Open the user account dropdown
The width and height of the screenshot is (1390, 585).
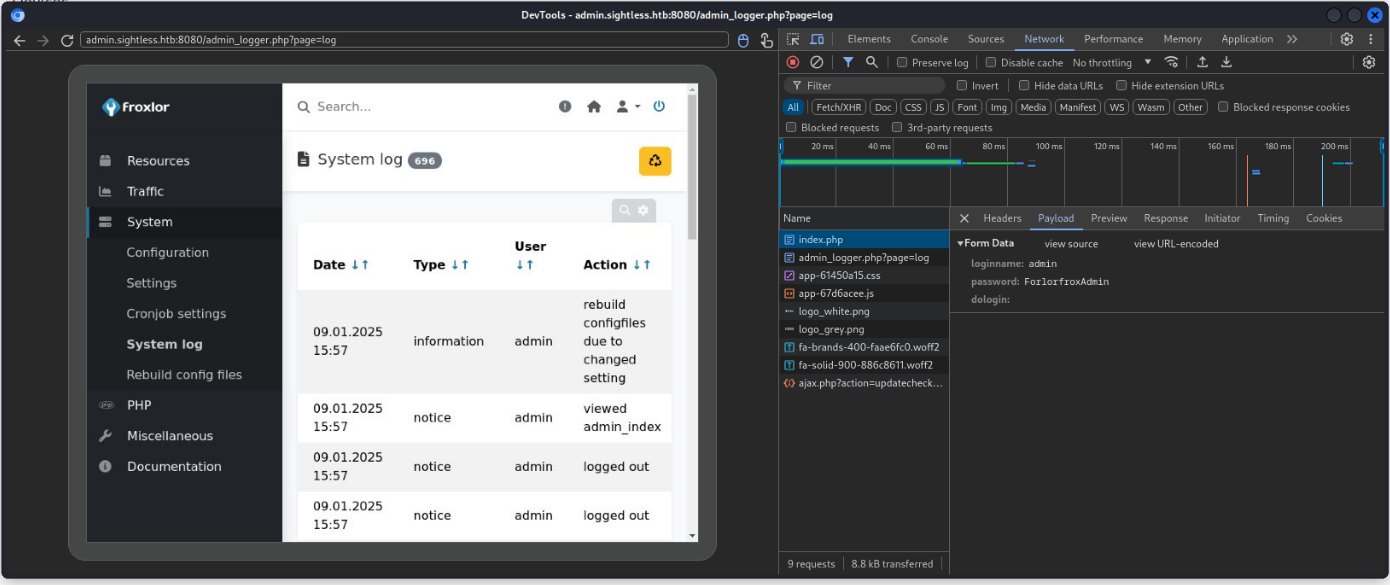coord(628,106)
